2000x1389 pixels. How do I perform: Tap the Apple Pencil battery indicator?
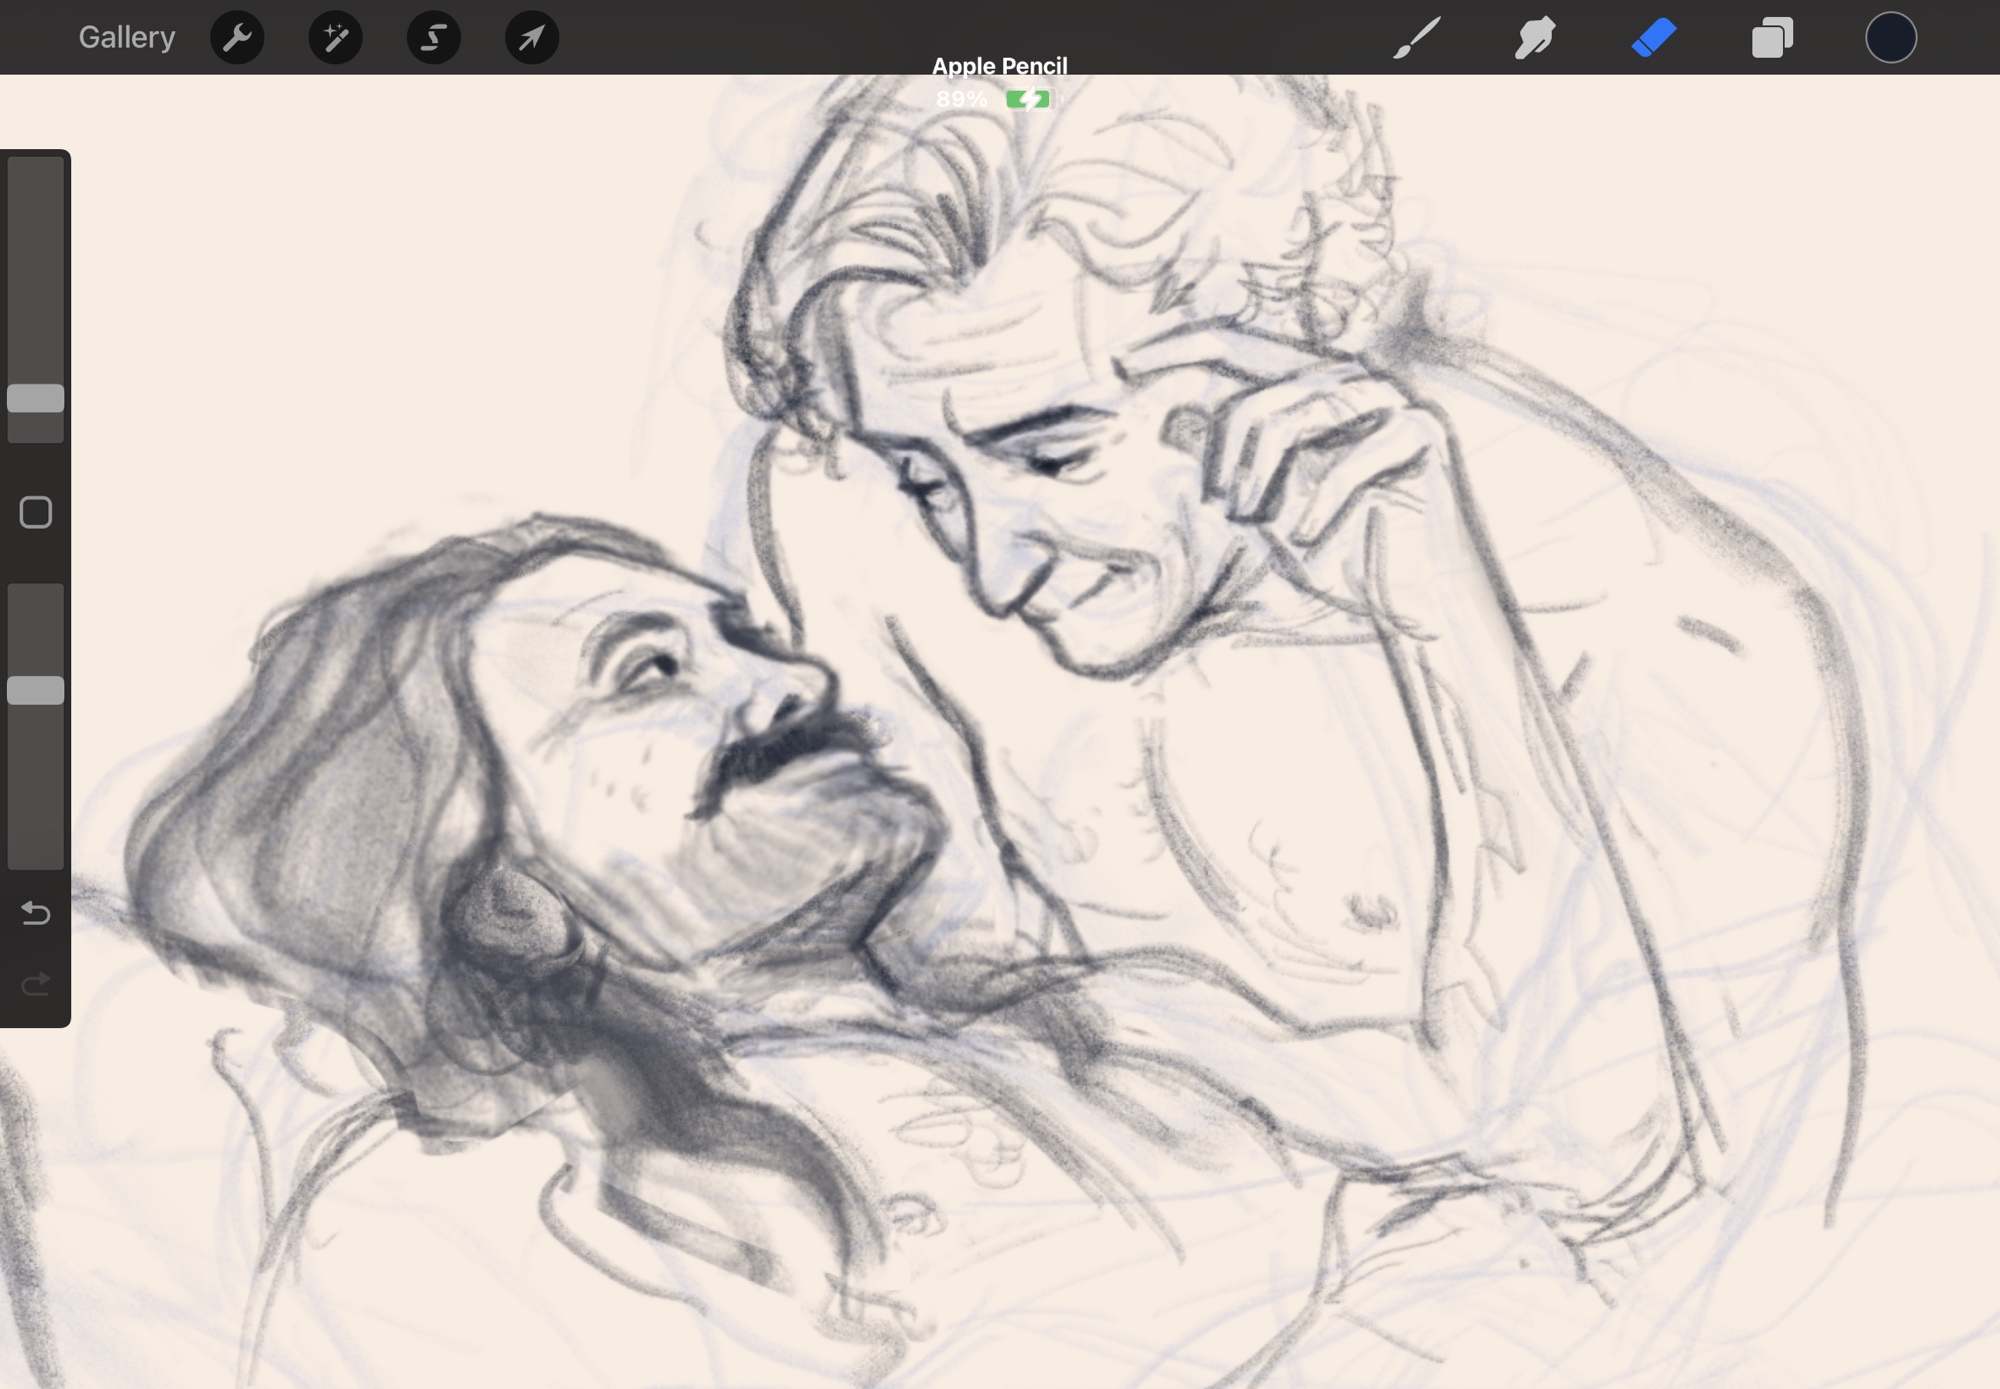point(1028,99)
